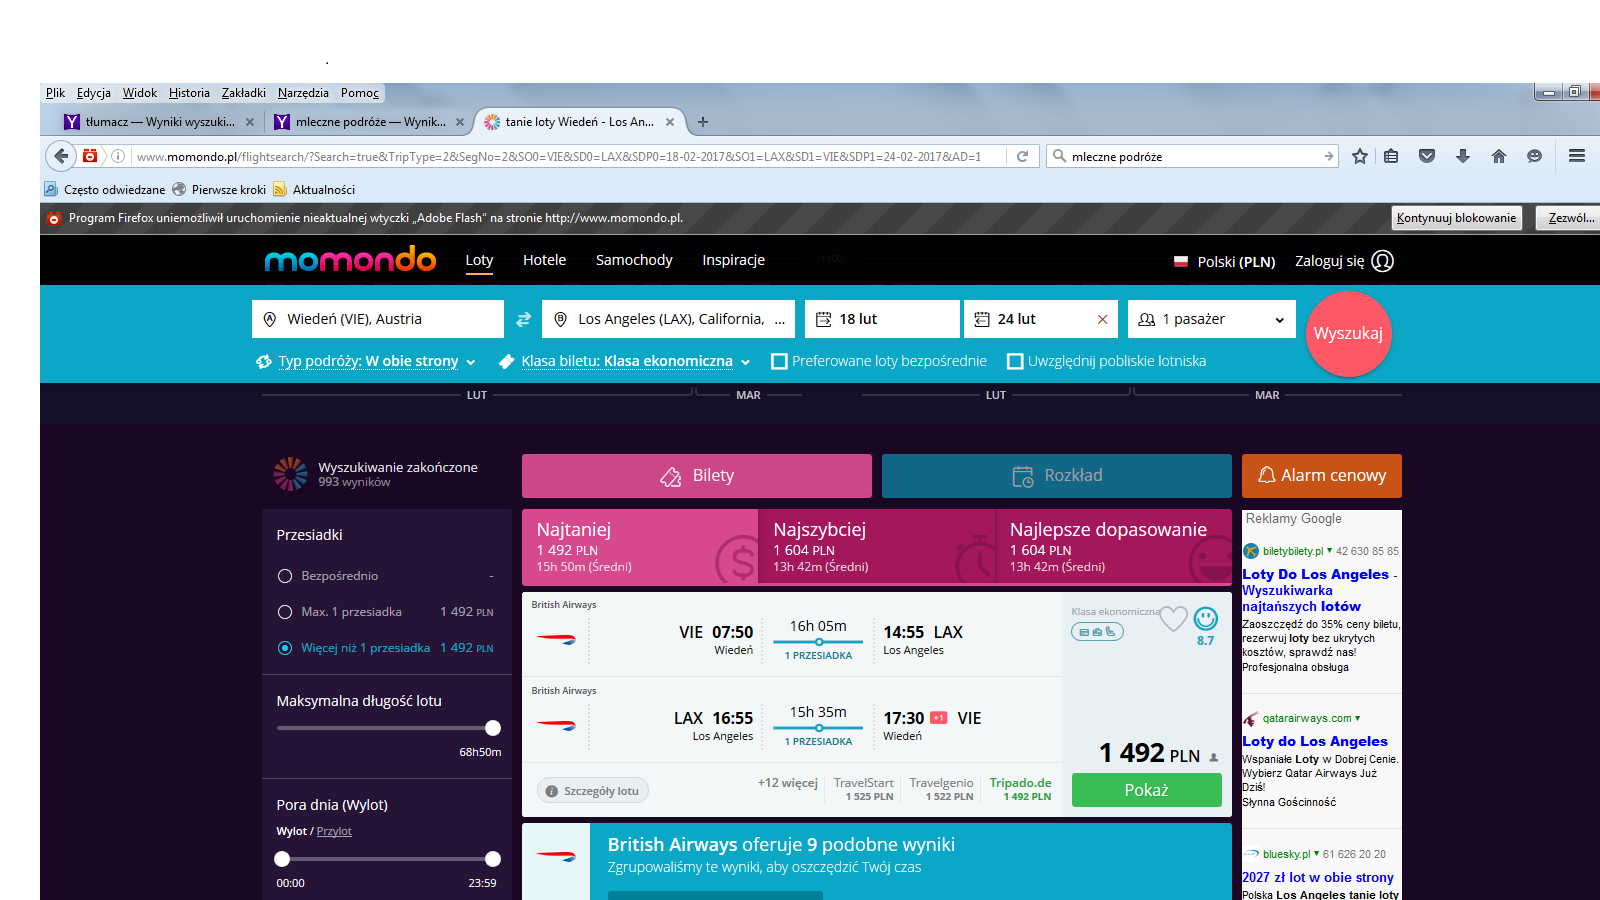Screen dimensions: 1600x900
Task: Click the Pocket icon in the toolbar
Action: [x=1427, y=156]
